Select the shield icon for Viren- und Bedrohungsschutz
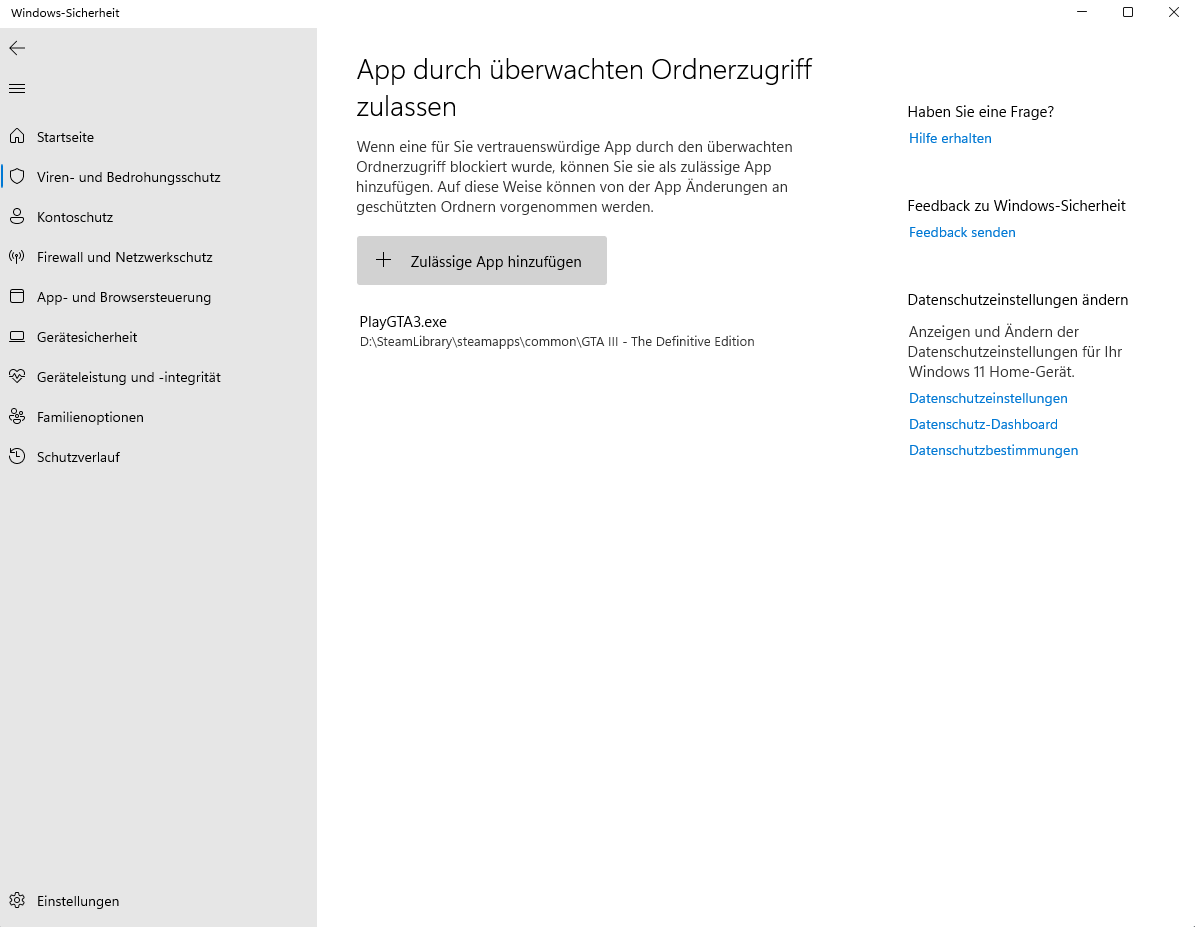The image size is (1195, 927). (x=17, y=176)
